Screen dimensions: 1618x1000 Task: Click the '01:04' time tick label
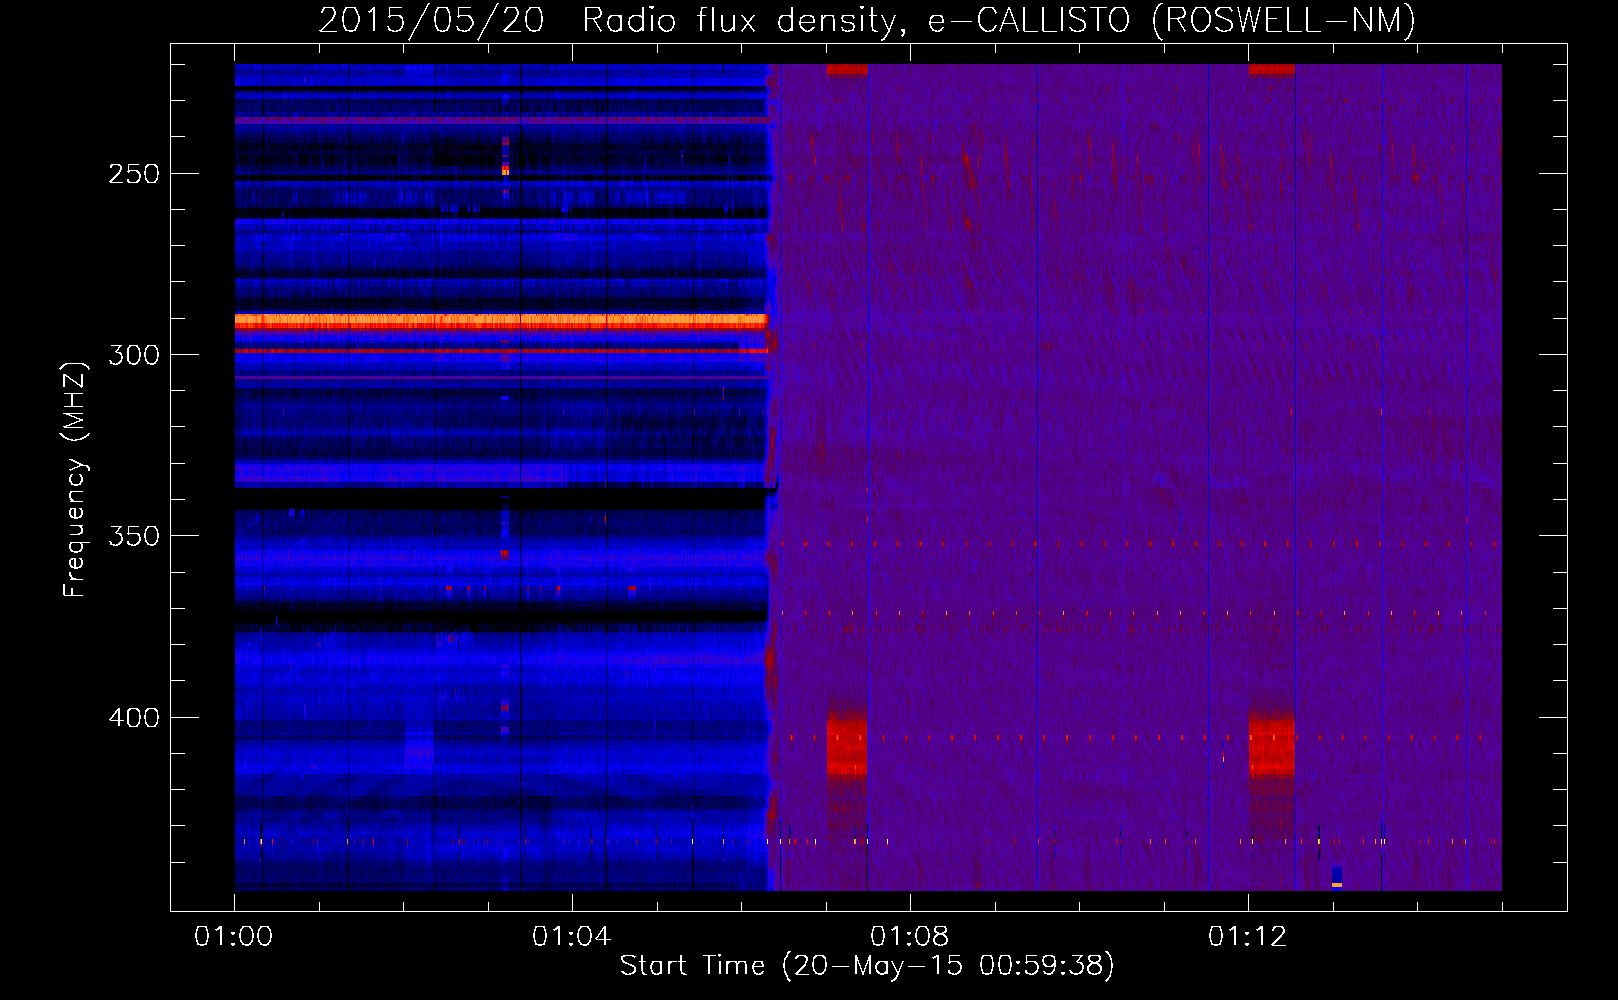click(571, 937)
